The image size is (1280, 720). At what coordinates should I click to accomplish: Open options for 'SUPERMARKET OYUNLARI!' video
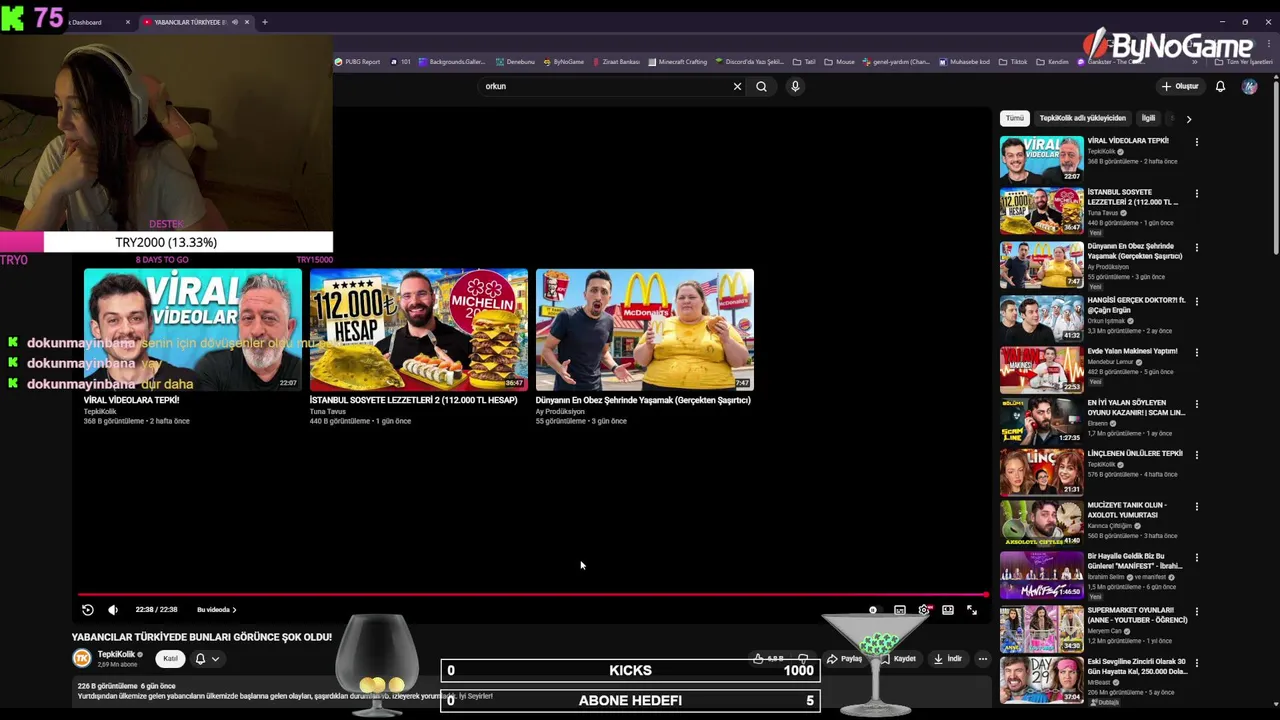click(x=1196, y=610)
